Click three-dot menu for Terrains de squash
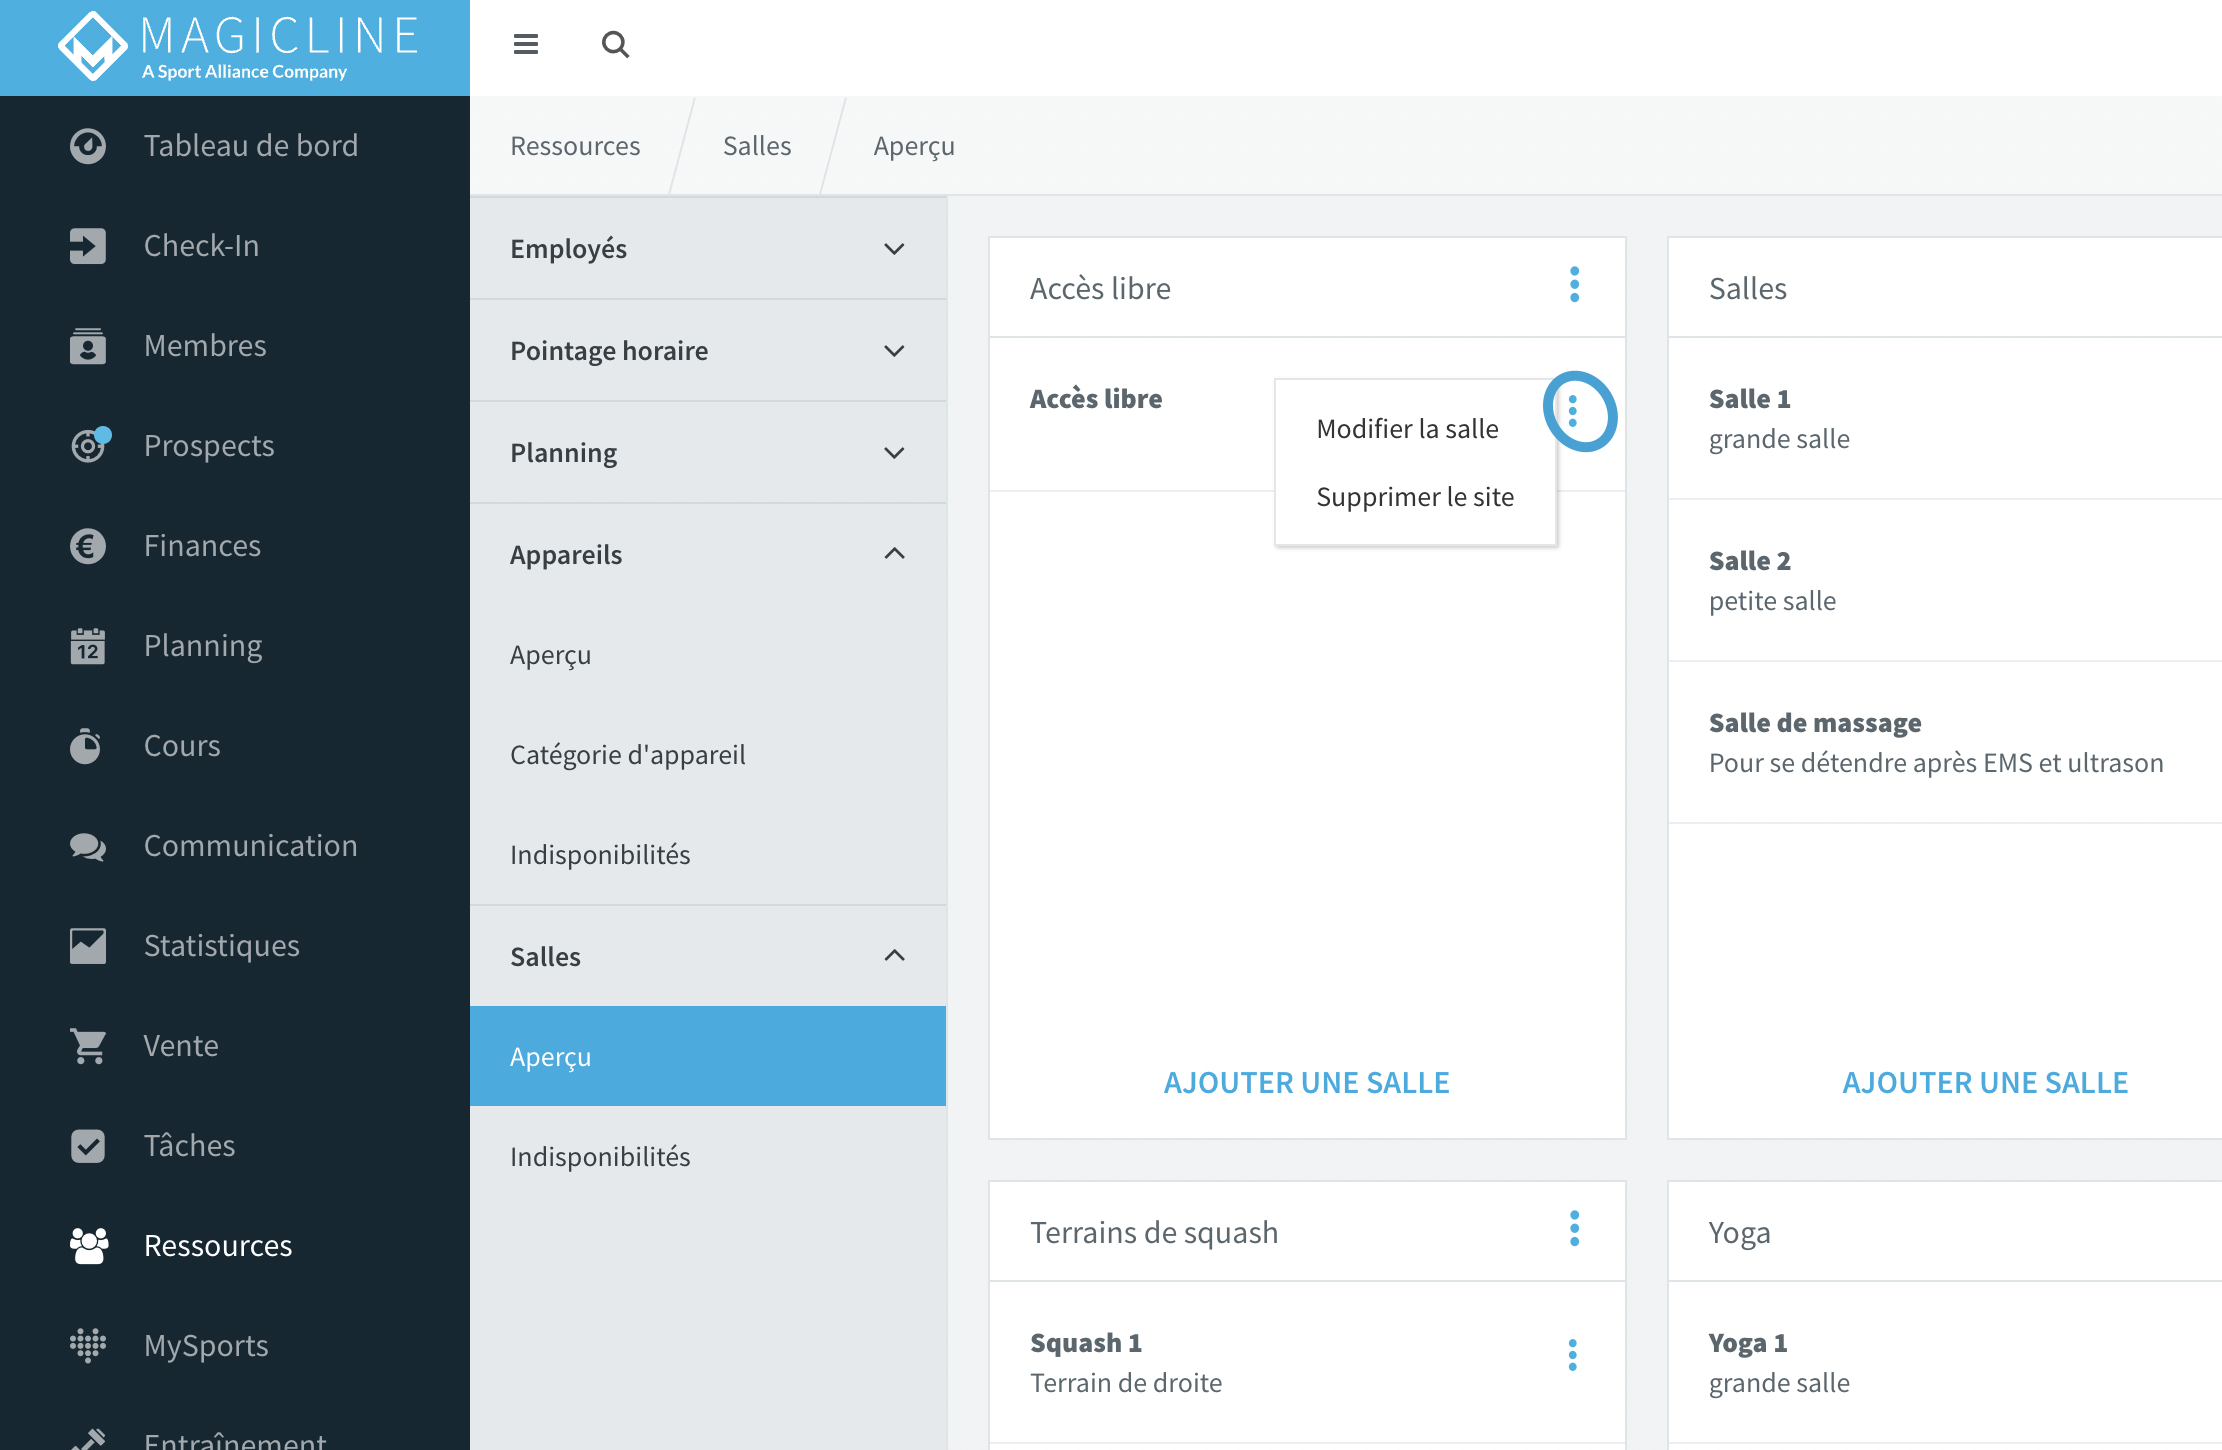 [x=1574, y=1229]
